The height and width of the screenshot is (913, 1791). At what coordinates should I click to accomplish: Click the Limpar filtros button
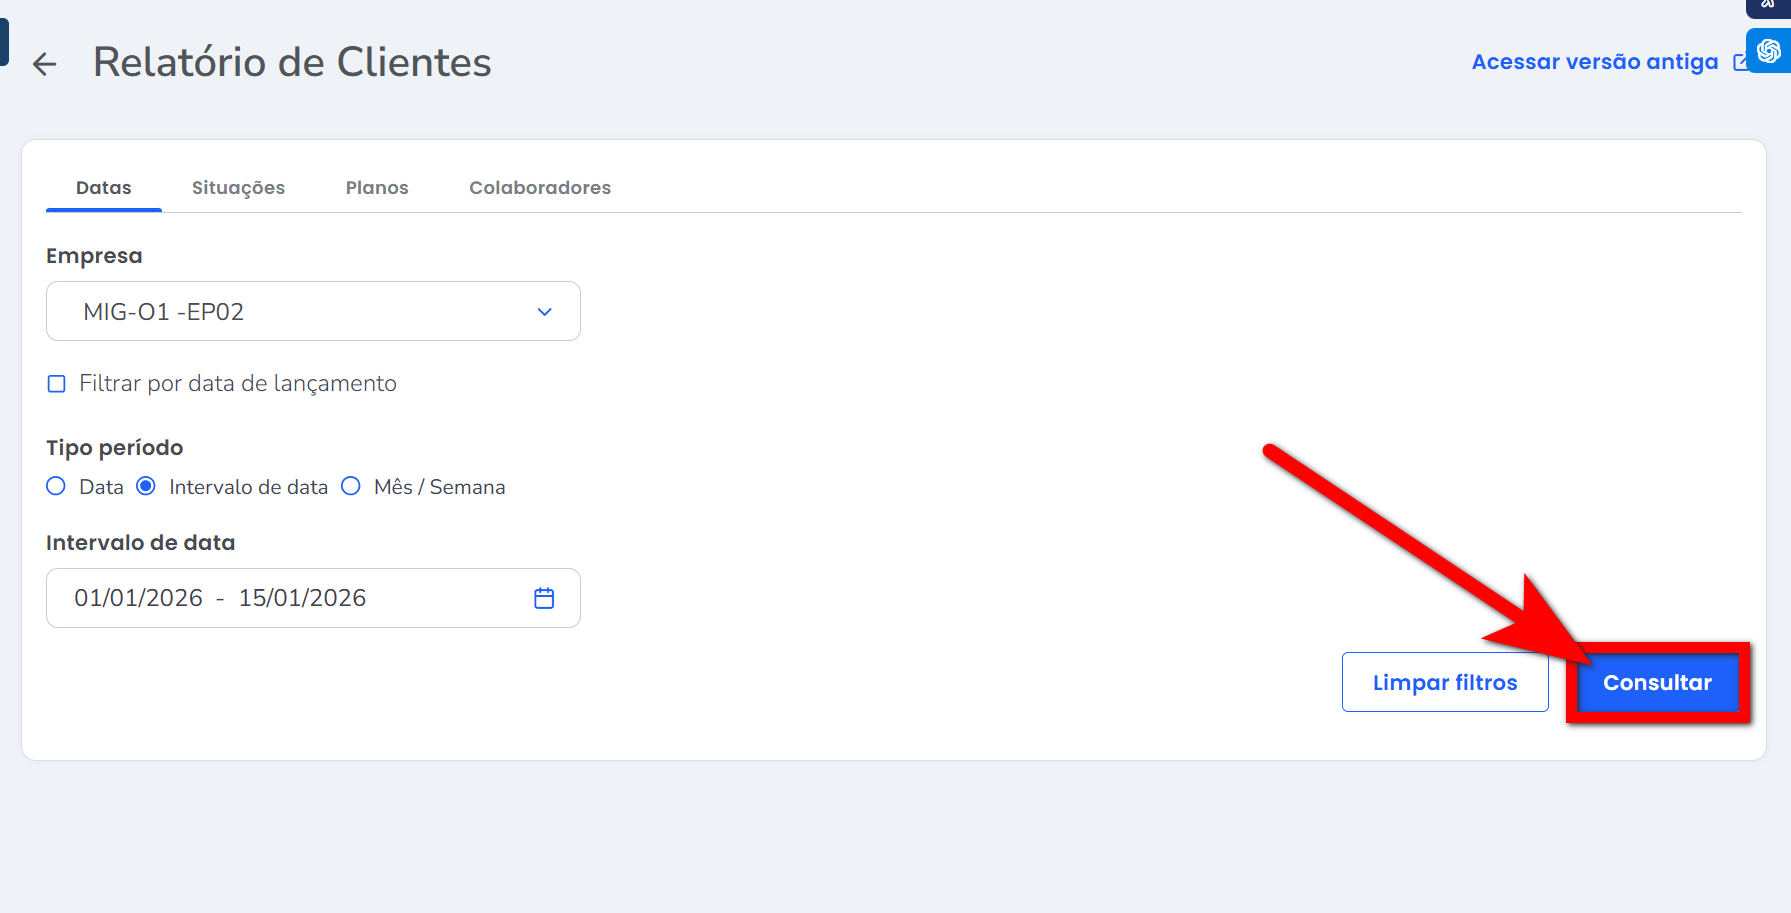(x=1444, y=682)
